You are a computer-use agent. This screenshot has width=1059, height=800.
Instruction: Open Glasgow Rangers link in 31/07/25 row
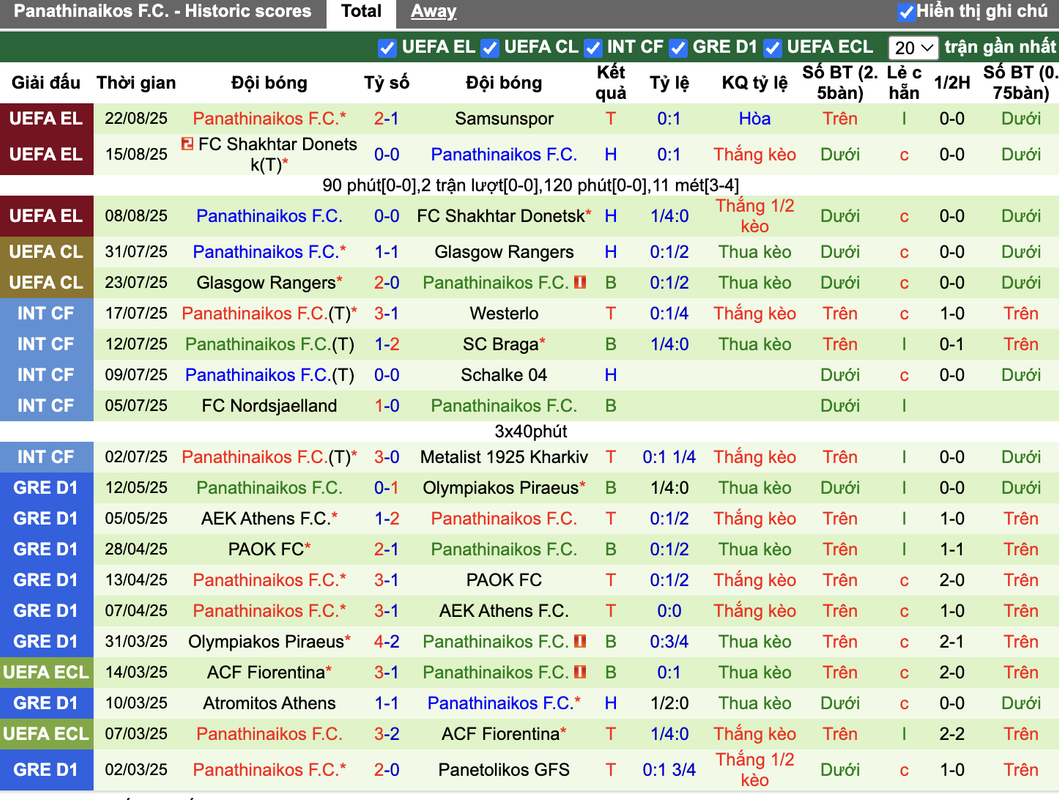(504, 252)
